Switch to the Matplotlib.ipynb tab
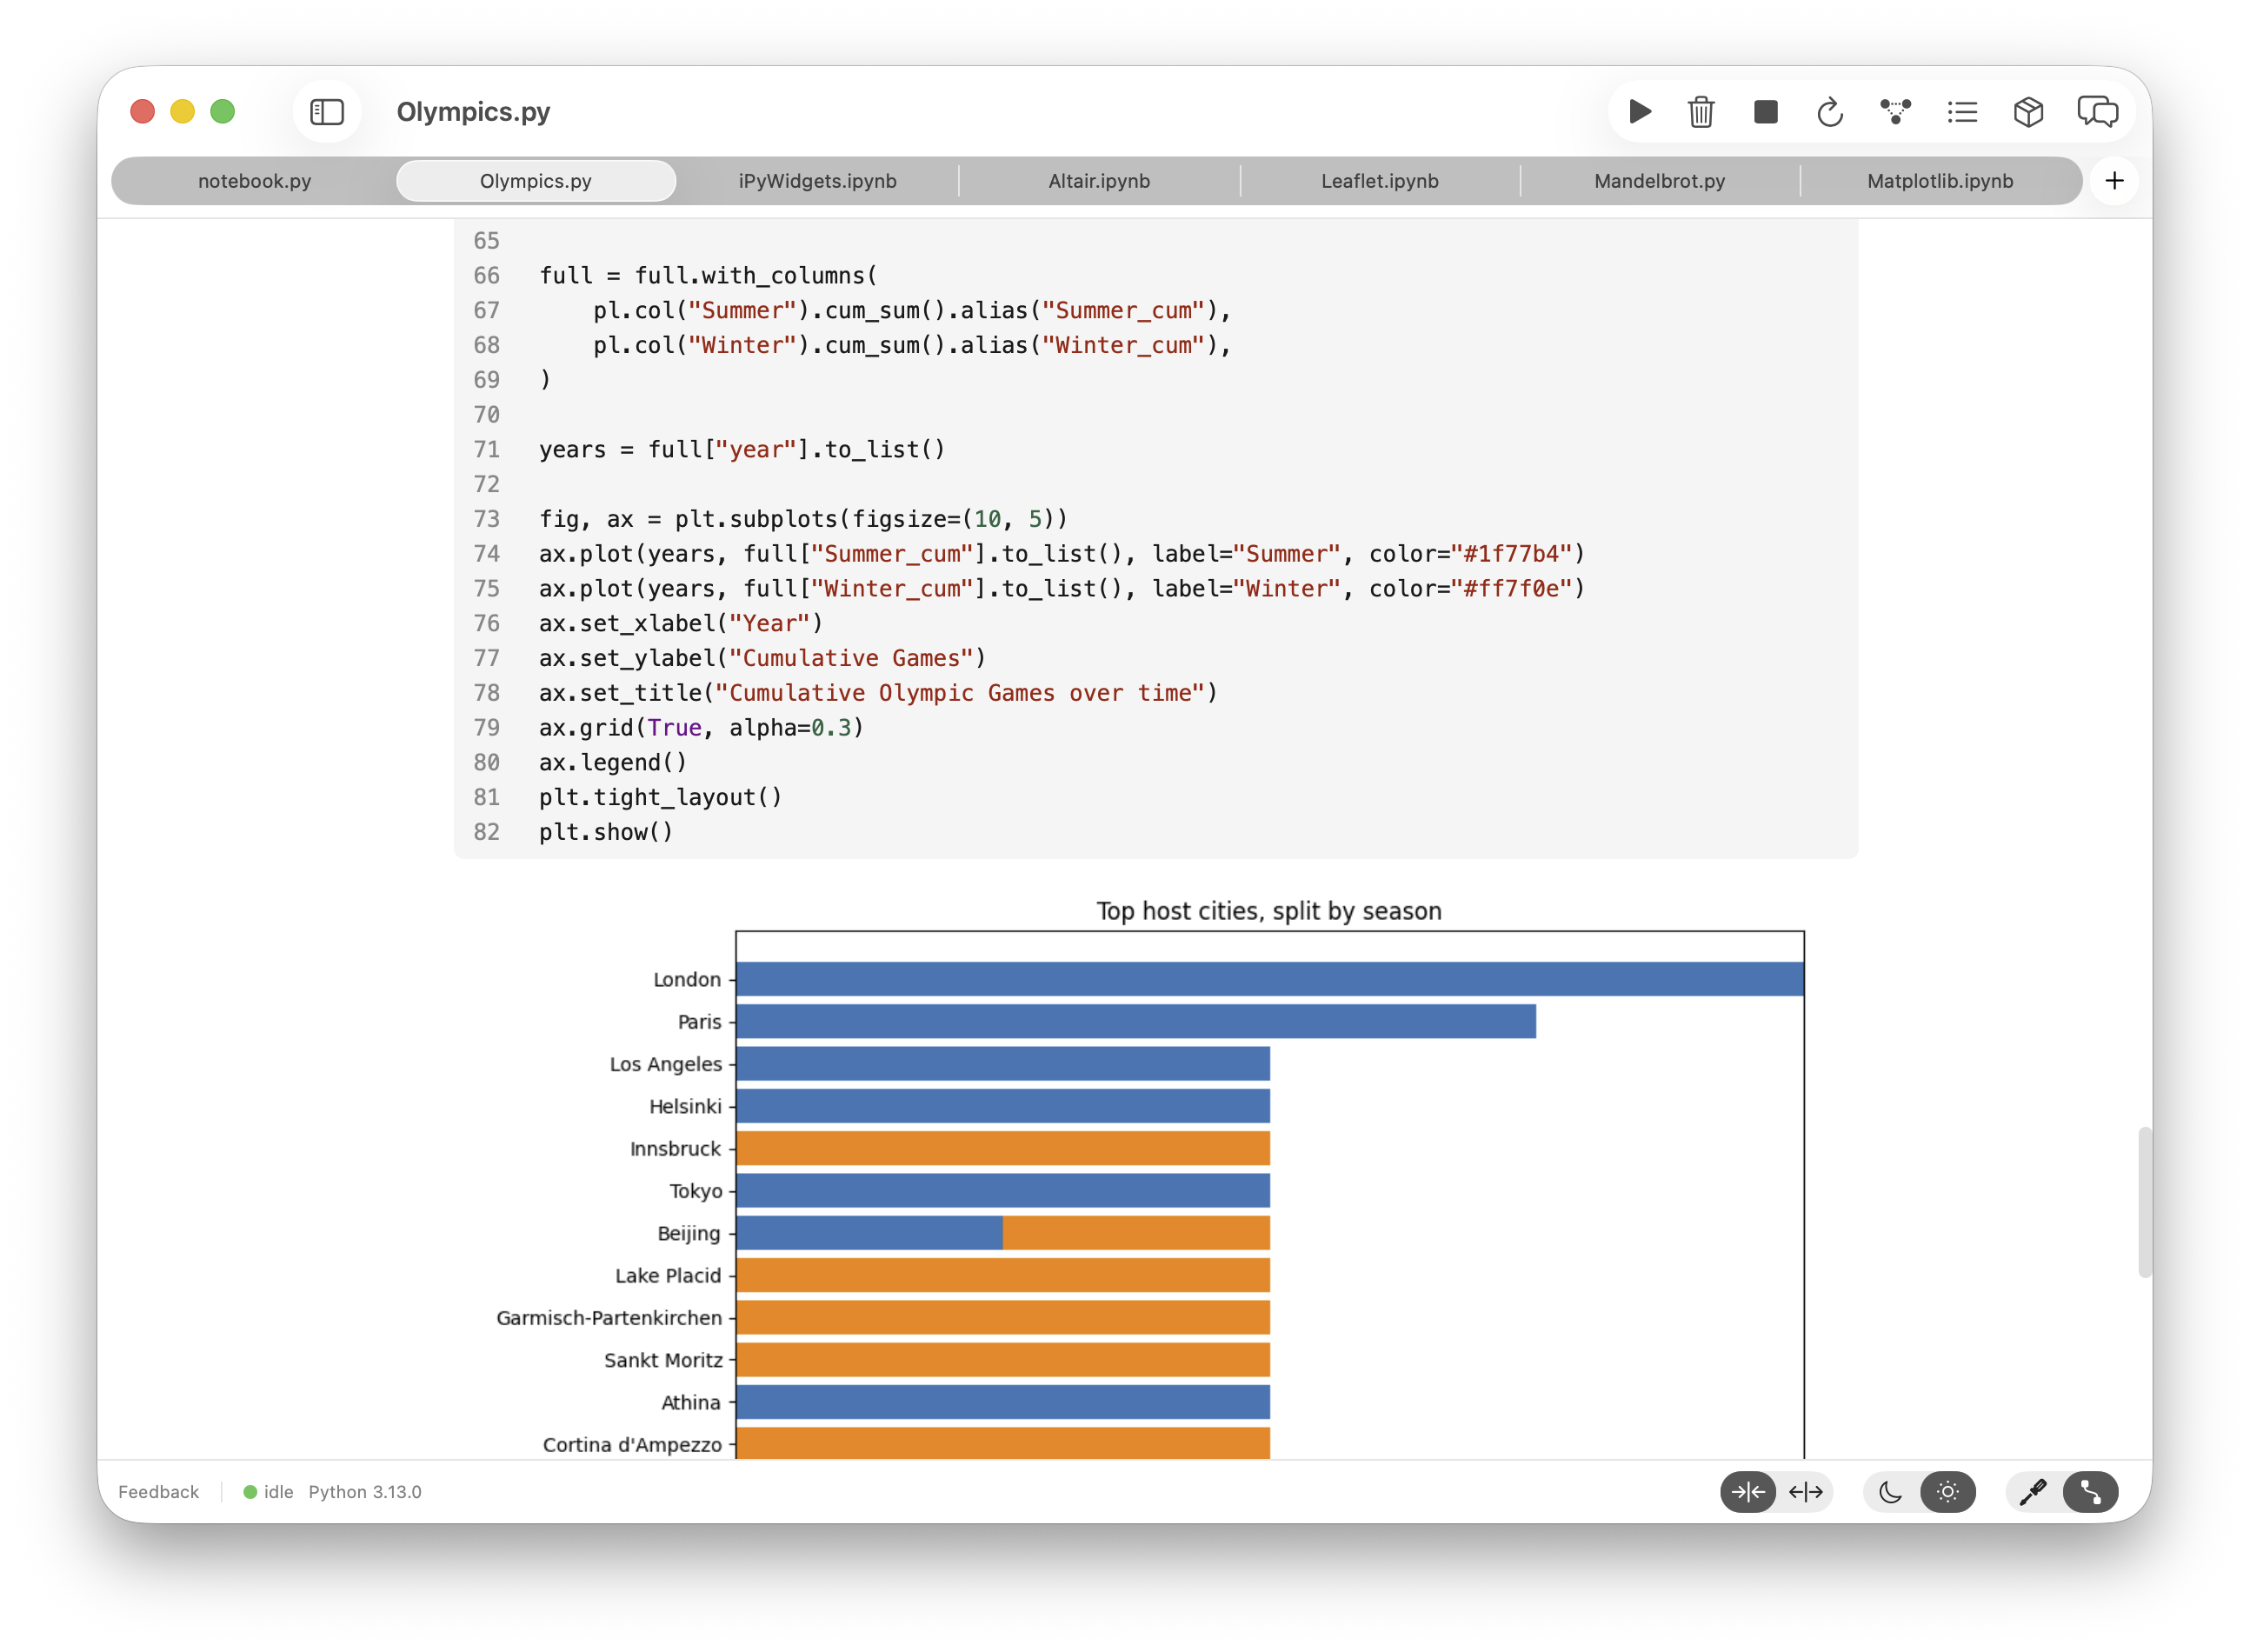This screenshot has width=2250, height=1652. tap(1939, 181)
